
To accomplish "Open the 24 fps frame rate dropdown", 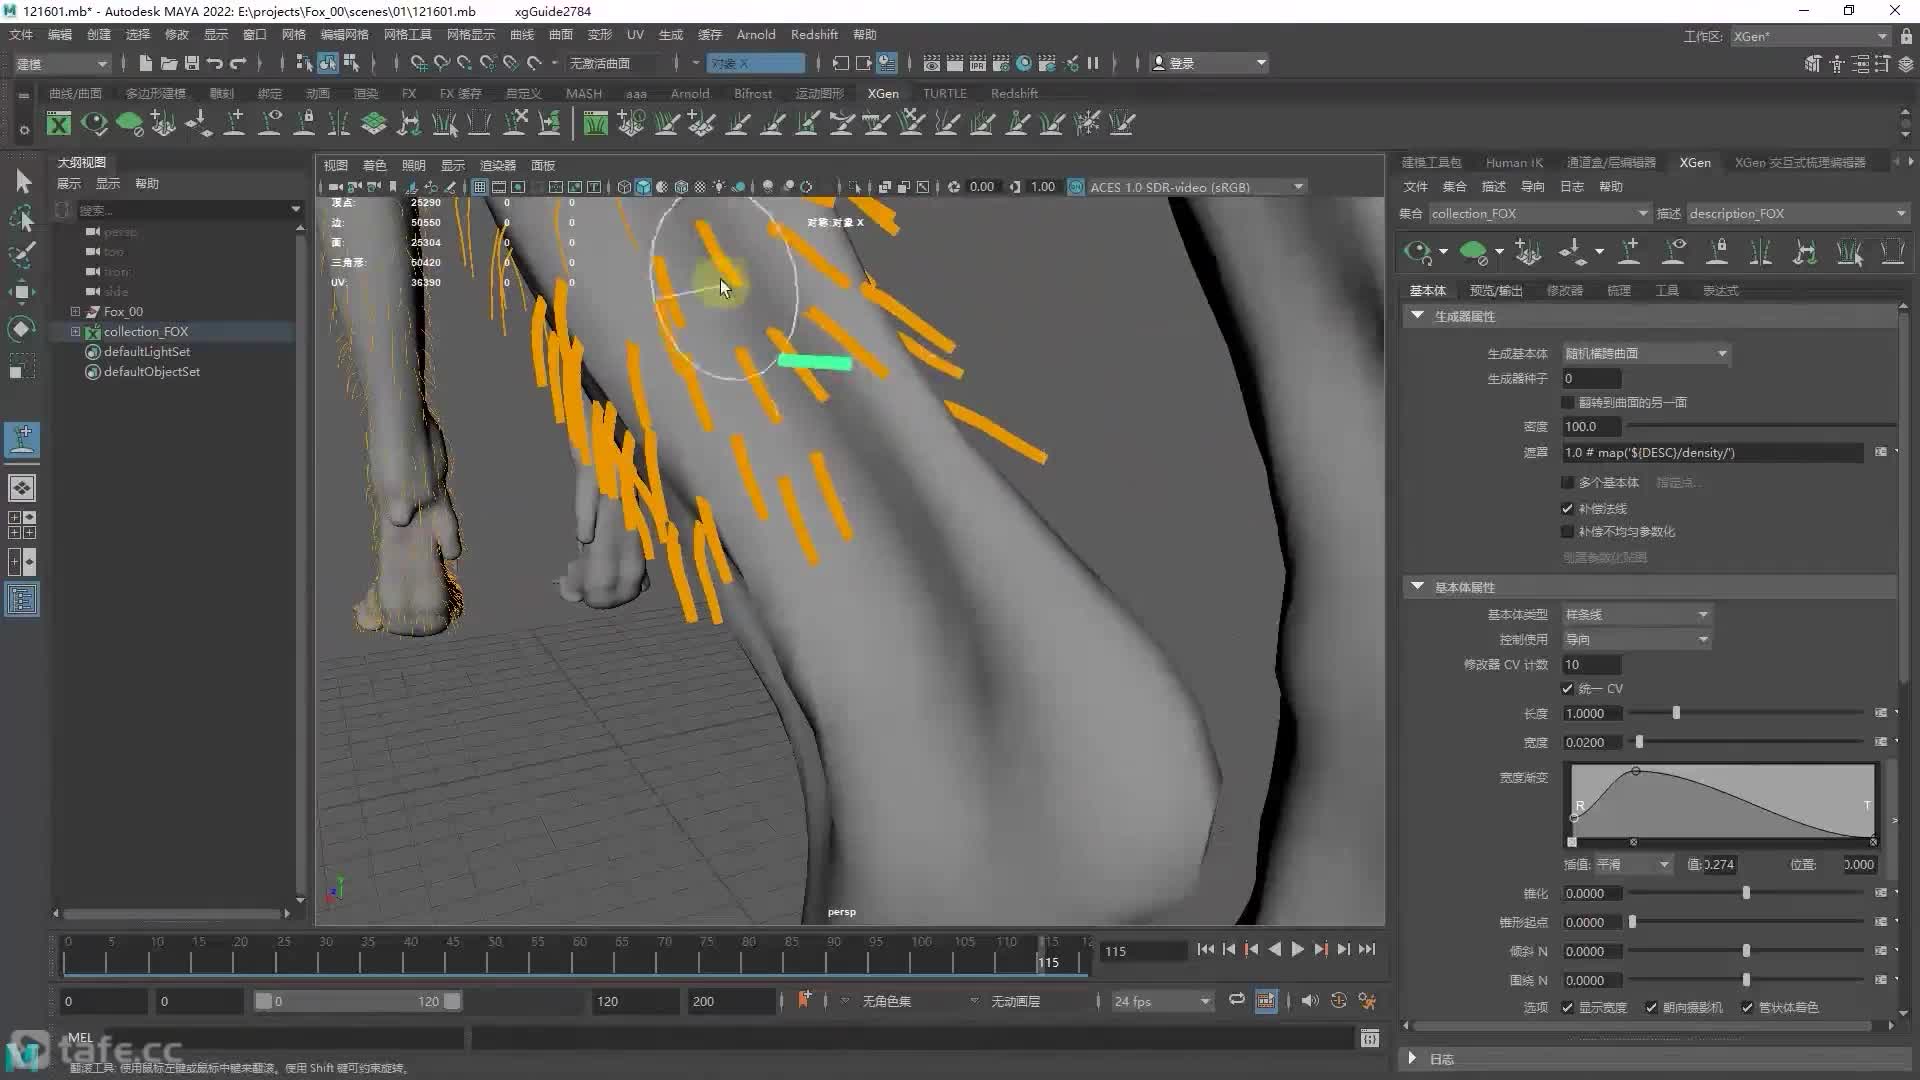I will 1161,1001.
